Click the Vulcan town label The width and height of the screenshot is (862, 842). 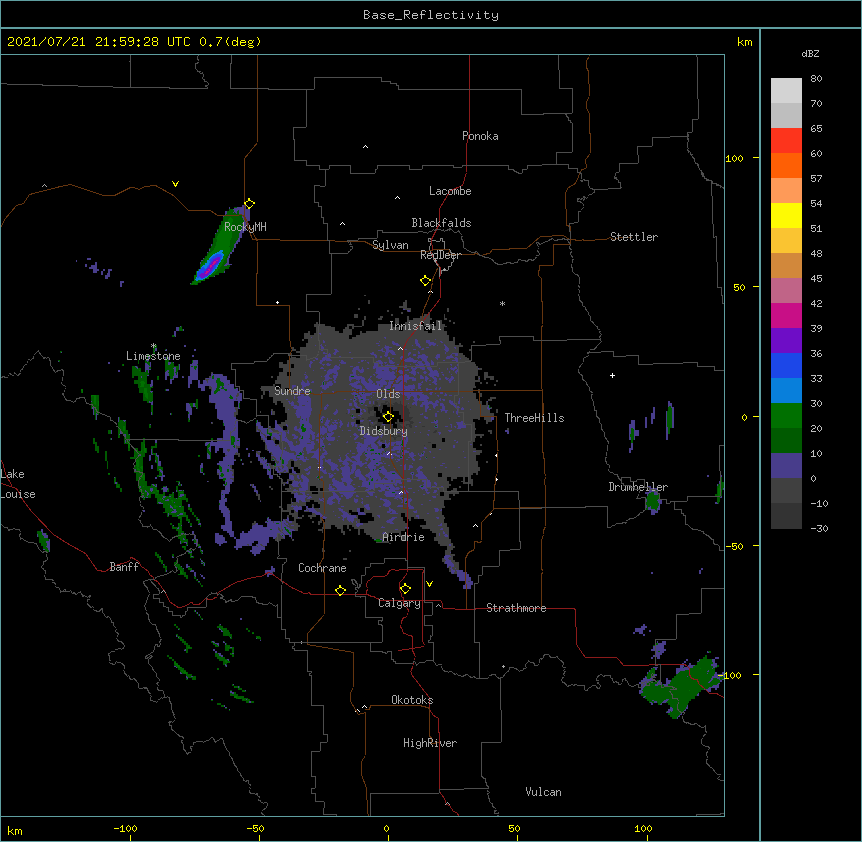coord(543,792)
